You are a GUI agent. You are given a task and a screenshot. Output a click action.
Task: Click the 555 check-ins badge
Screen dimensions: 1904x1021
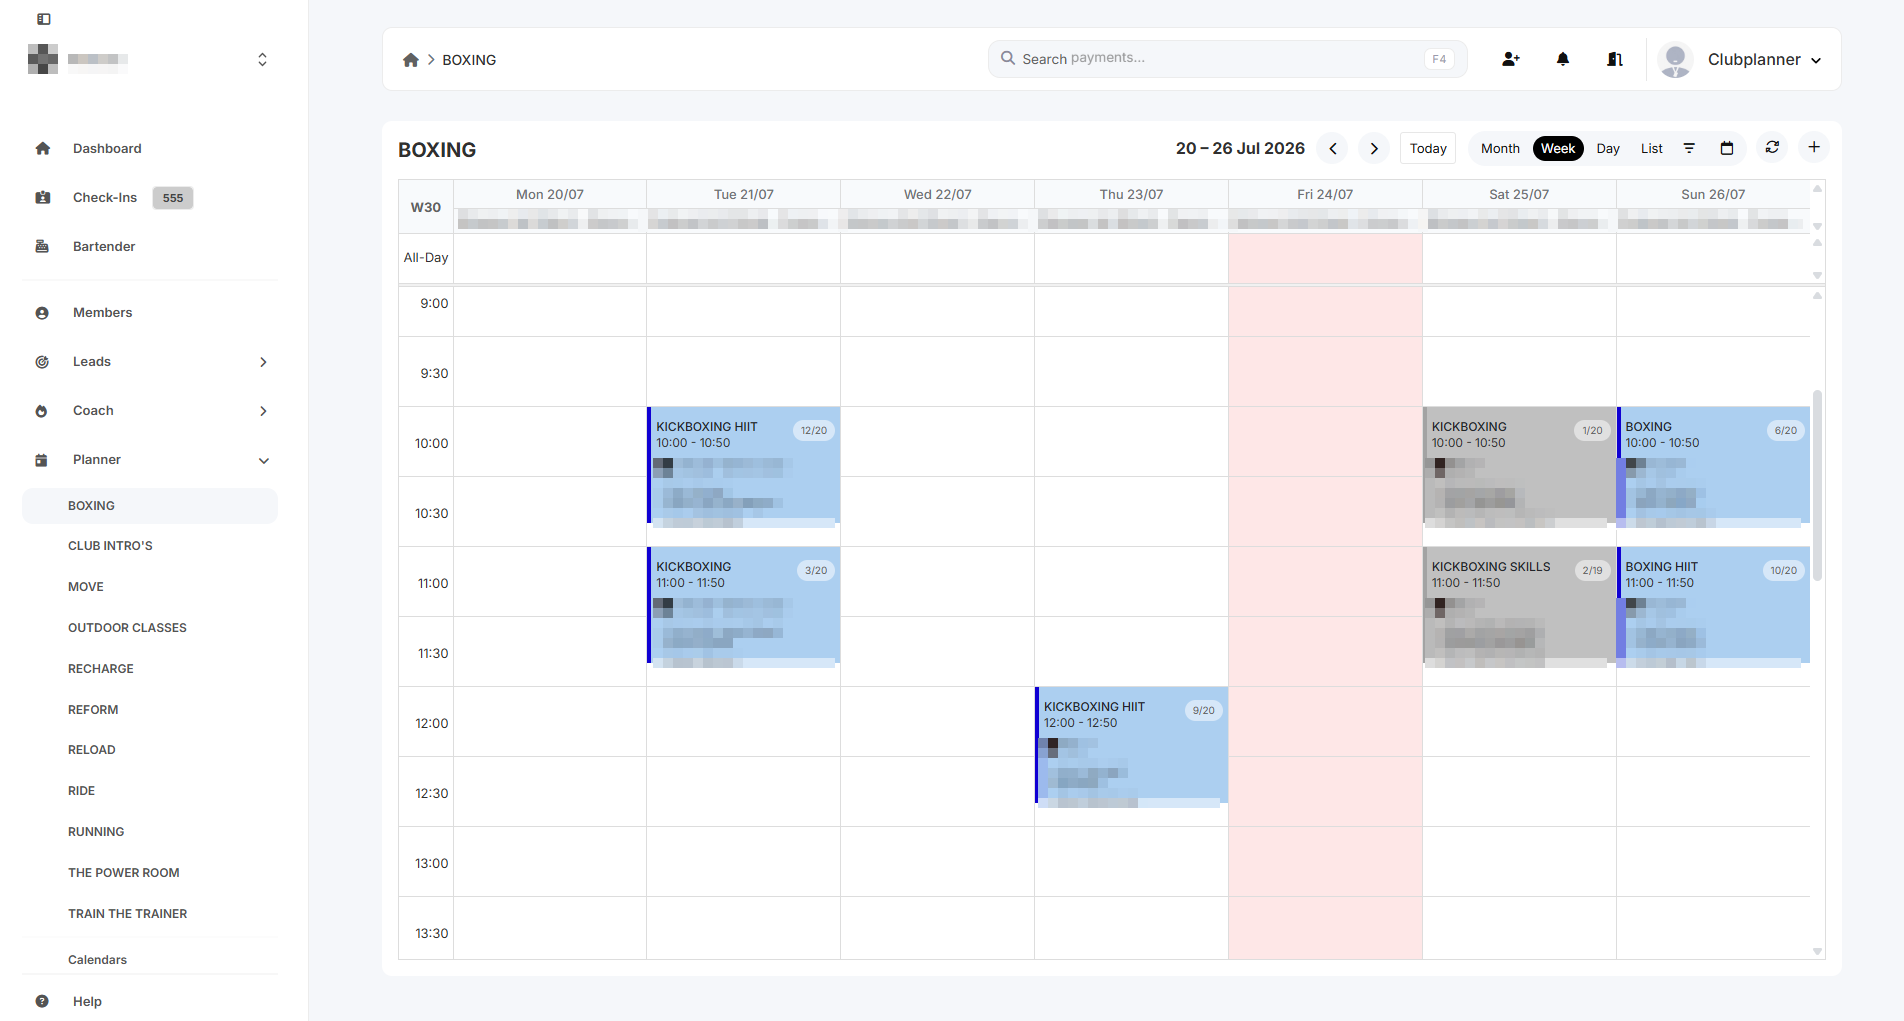(x=173, y=198)
